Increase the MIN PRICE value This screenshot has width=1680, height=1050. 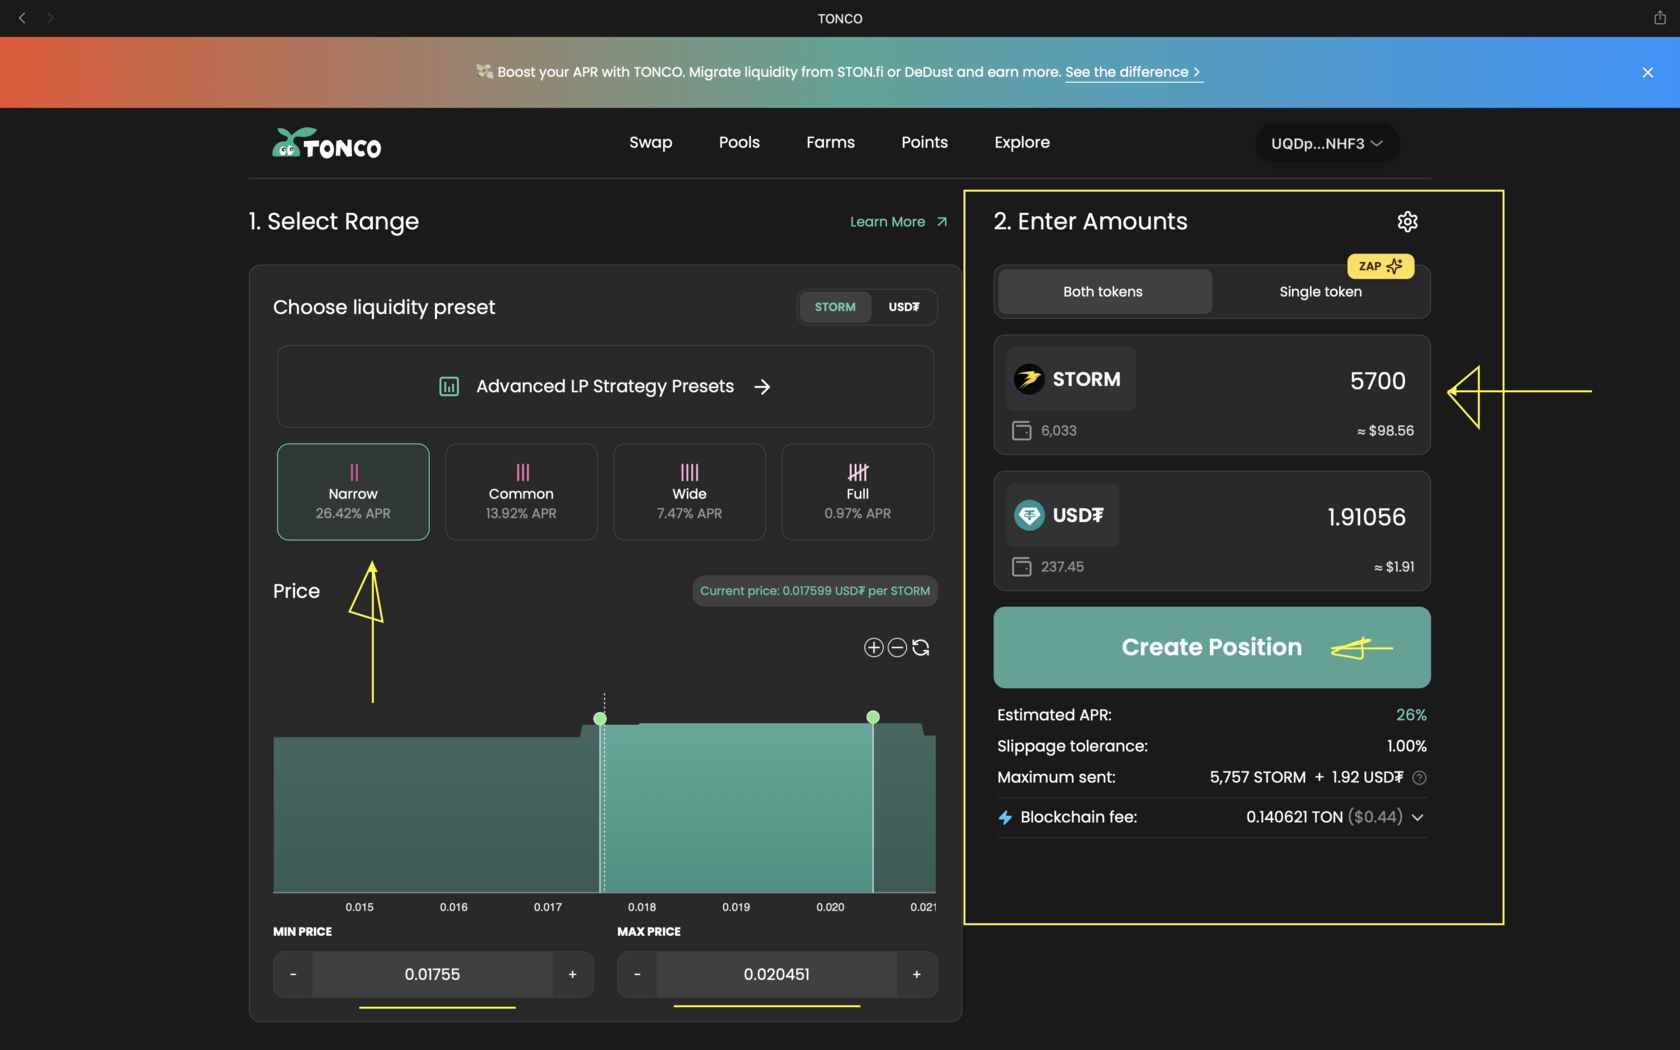click(573, 974)
